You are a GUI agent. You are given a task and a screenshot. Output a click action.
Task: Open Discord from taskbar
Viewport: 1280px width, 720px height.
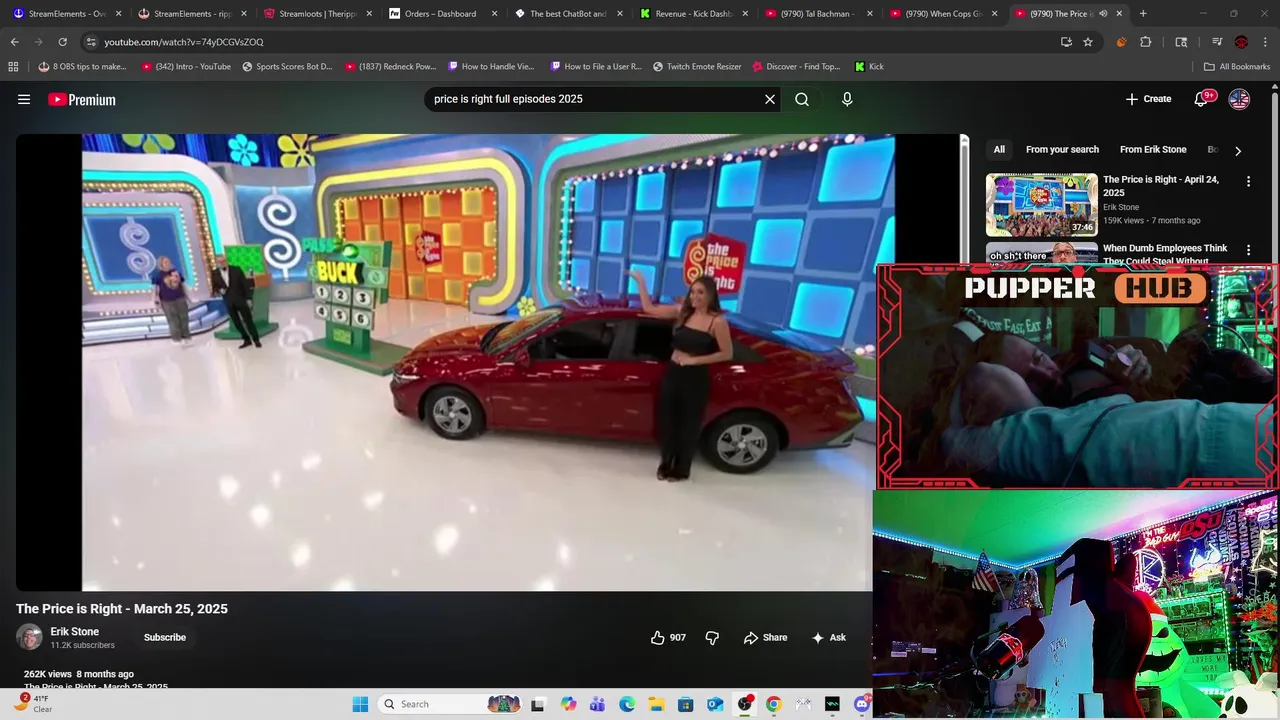pos(862,704)
